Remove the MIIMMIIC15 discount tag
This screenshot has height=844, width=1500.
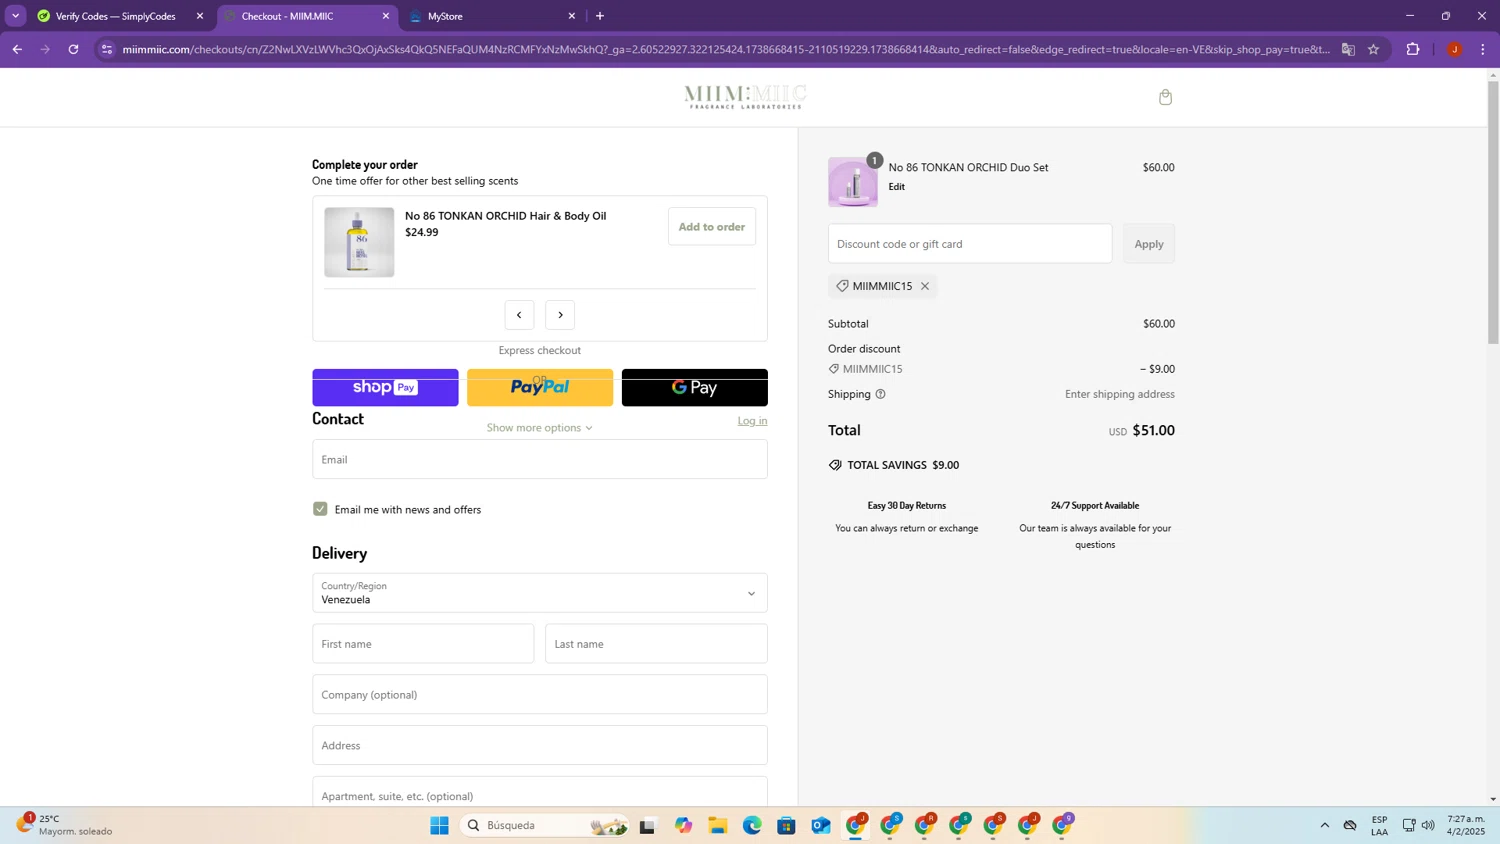(x=925, y=286)
